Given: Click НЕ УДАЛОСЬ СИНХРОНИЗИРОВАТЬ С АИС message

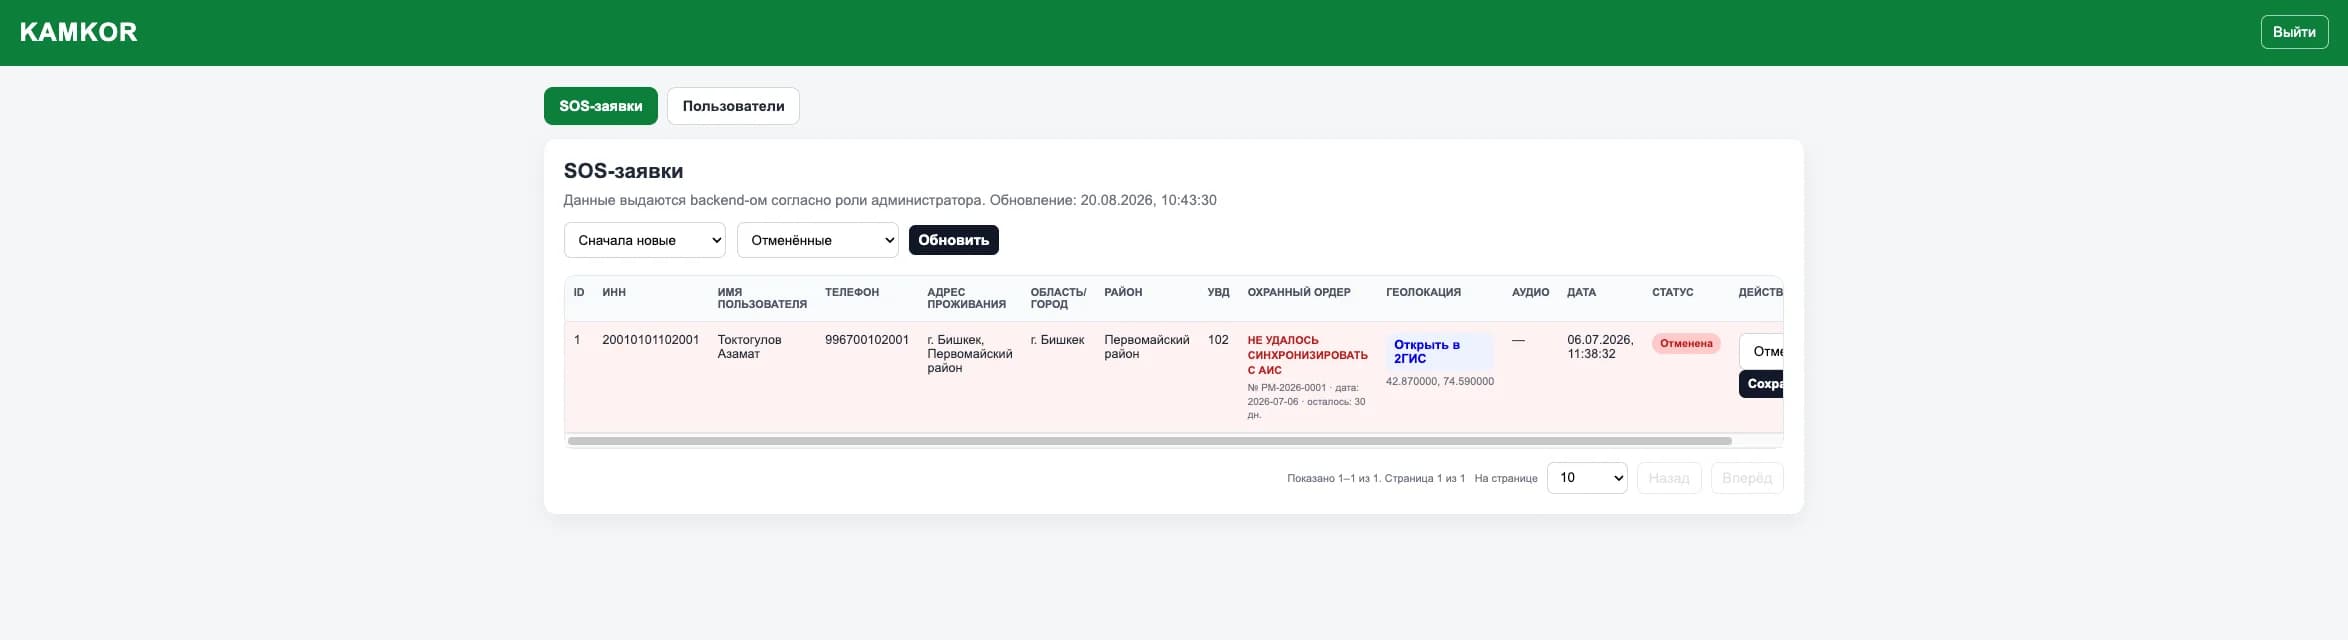Looking at the screenshot, I should coord(1307,355).
